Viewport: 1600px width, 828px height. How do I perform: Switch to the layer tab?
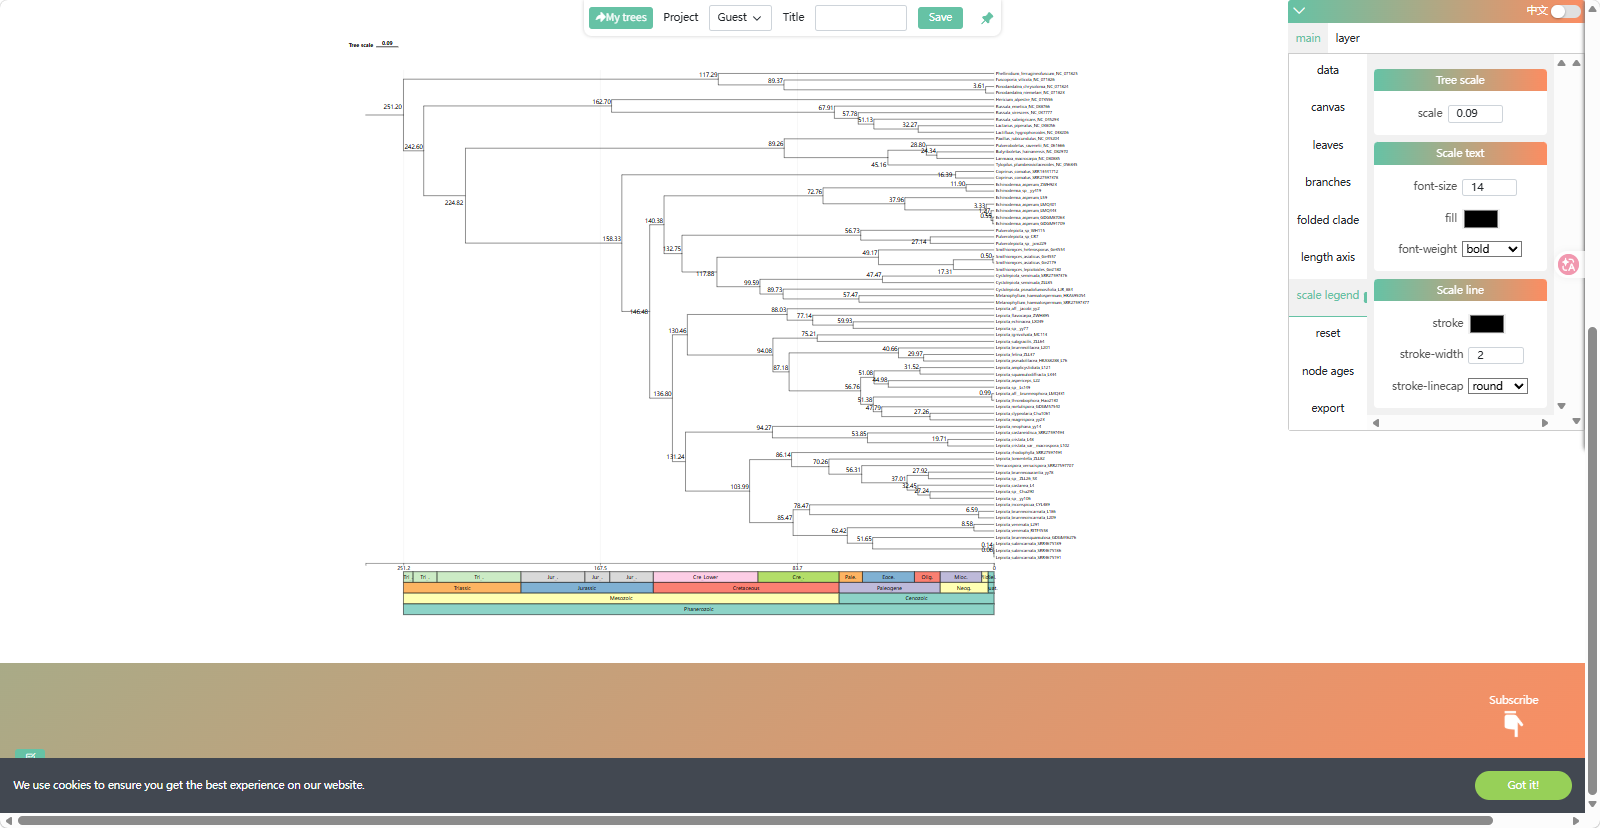tap(1347, 38)
